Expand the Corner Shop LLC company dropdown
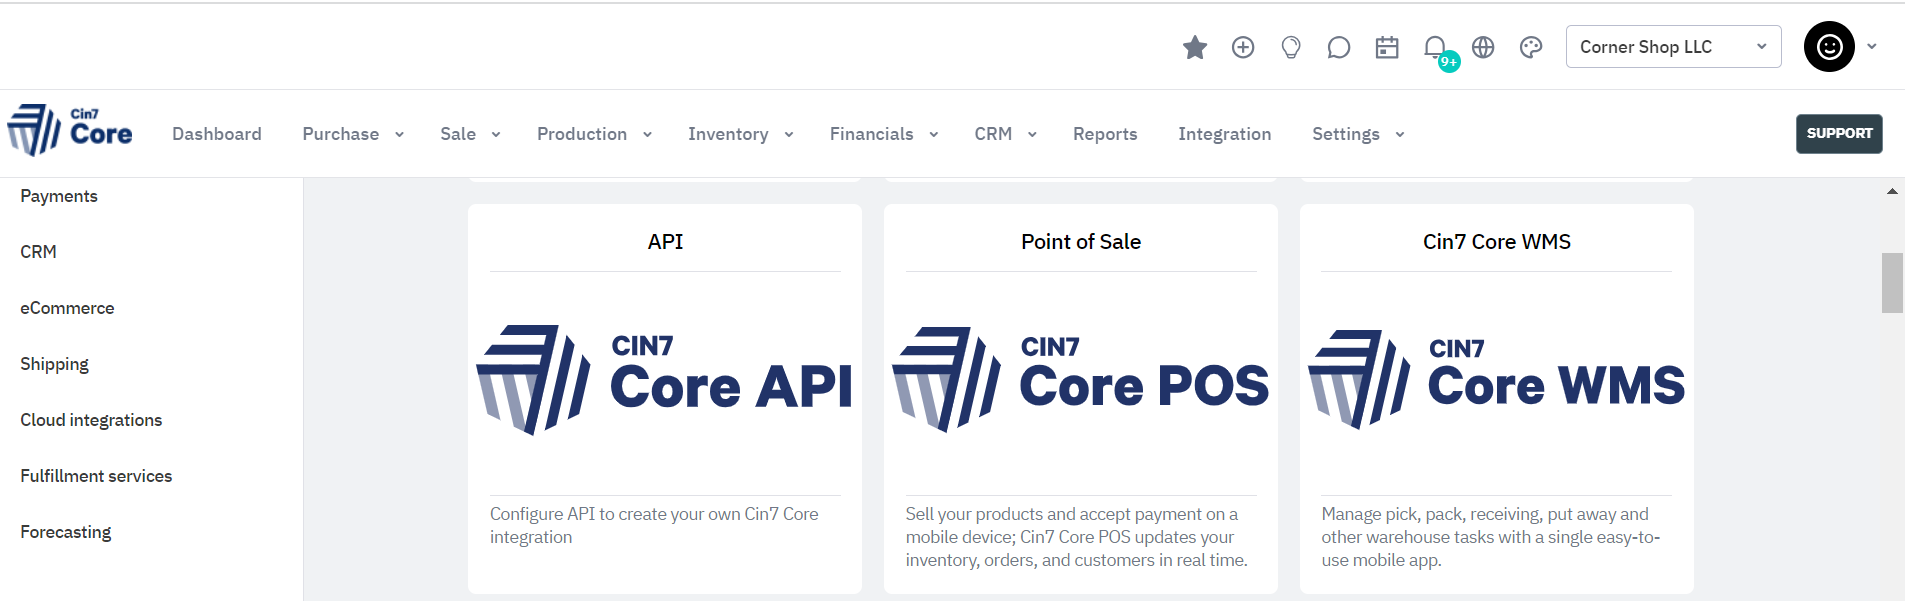Viewport: 1905px width, 601px height. click(x=1673, y=47)
